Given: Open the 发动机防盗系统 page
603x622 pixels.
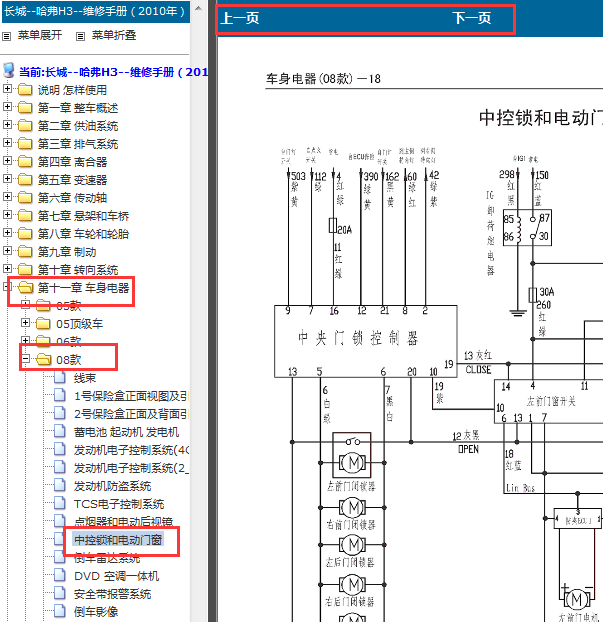Looking at the screenshot, I should tap(112, 486).
